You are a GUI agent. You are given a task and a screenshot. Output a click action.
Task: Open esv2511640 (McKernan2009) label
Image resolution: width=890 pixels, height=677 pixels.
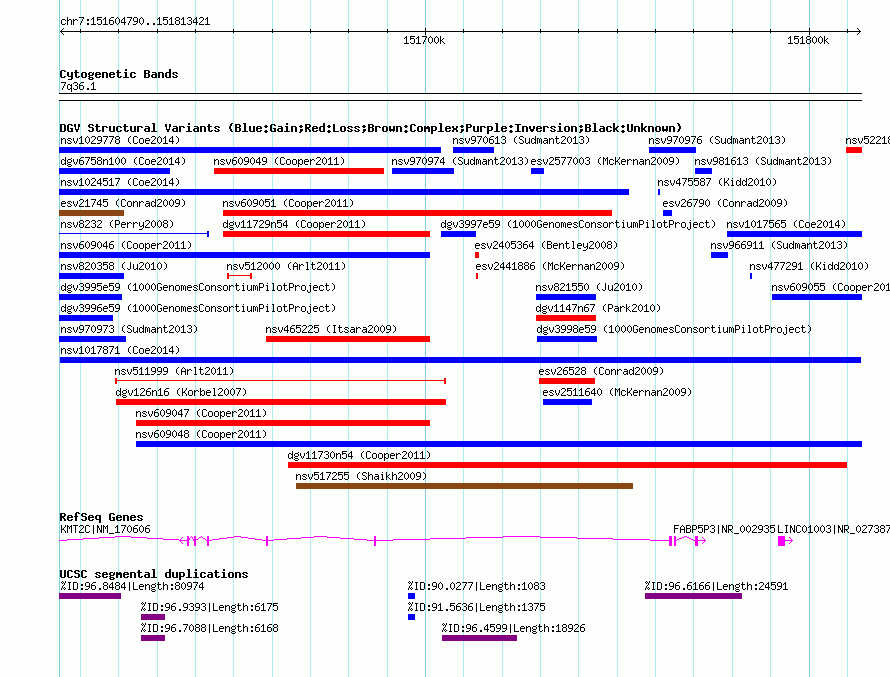[617, 392]
